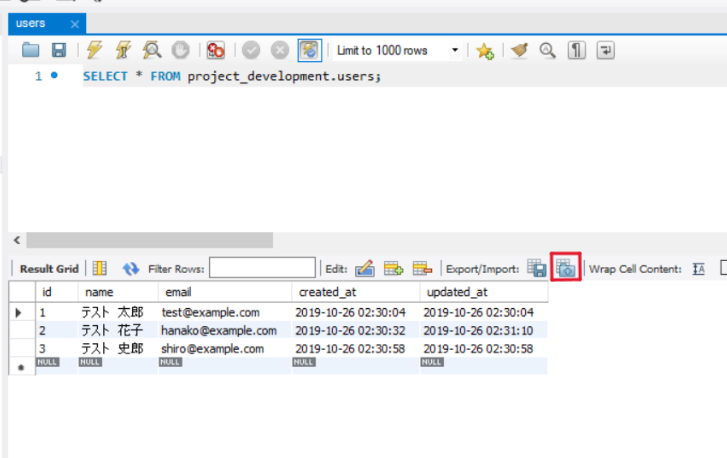Save the SQL script to file
The height and width of the screenshot is (458, 727).
pos(59,50)
